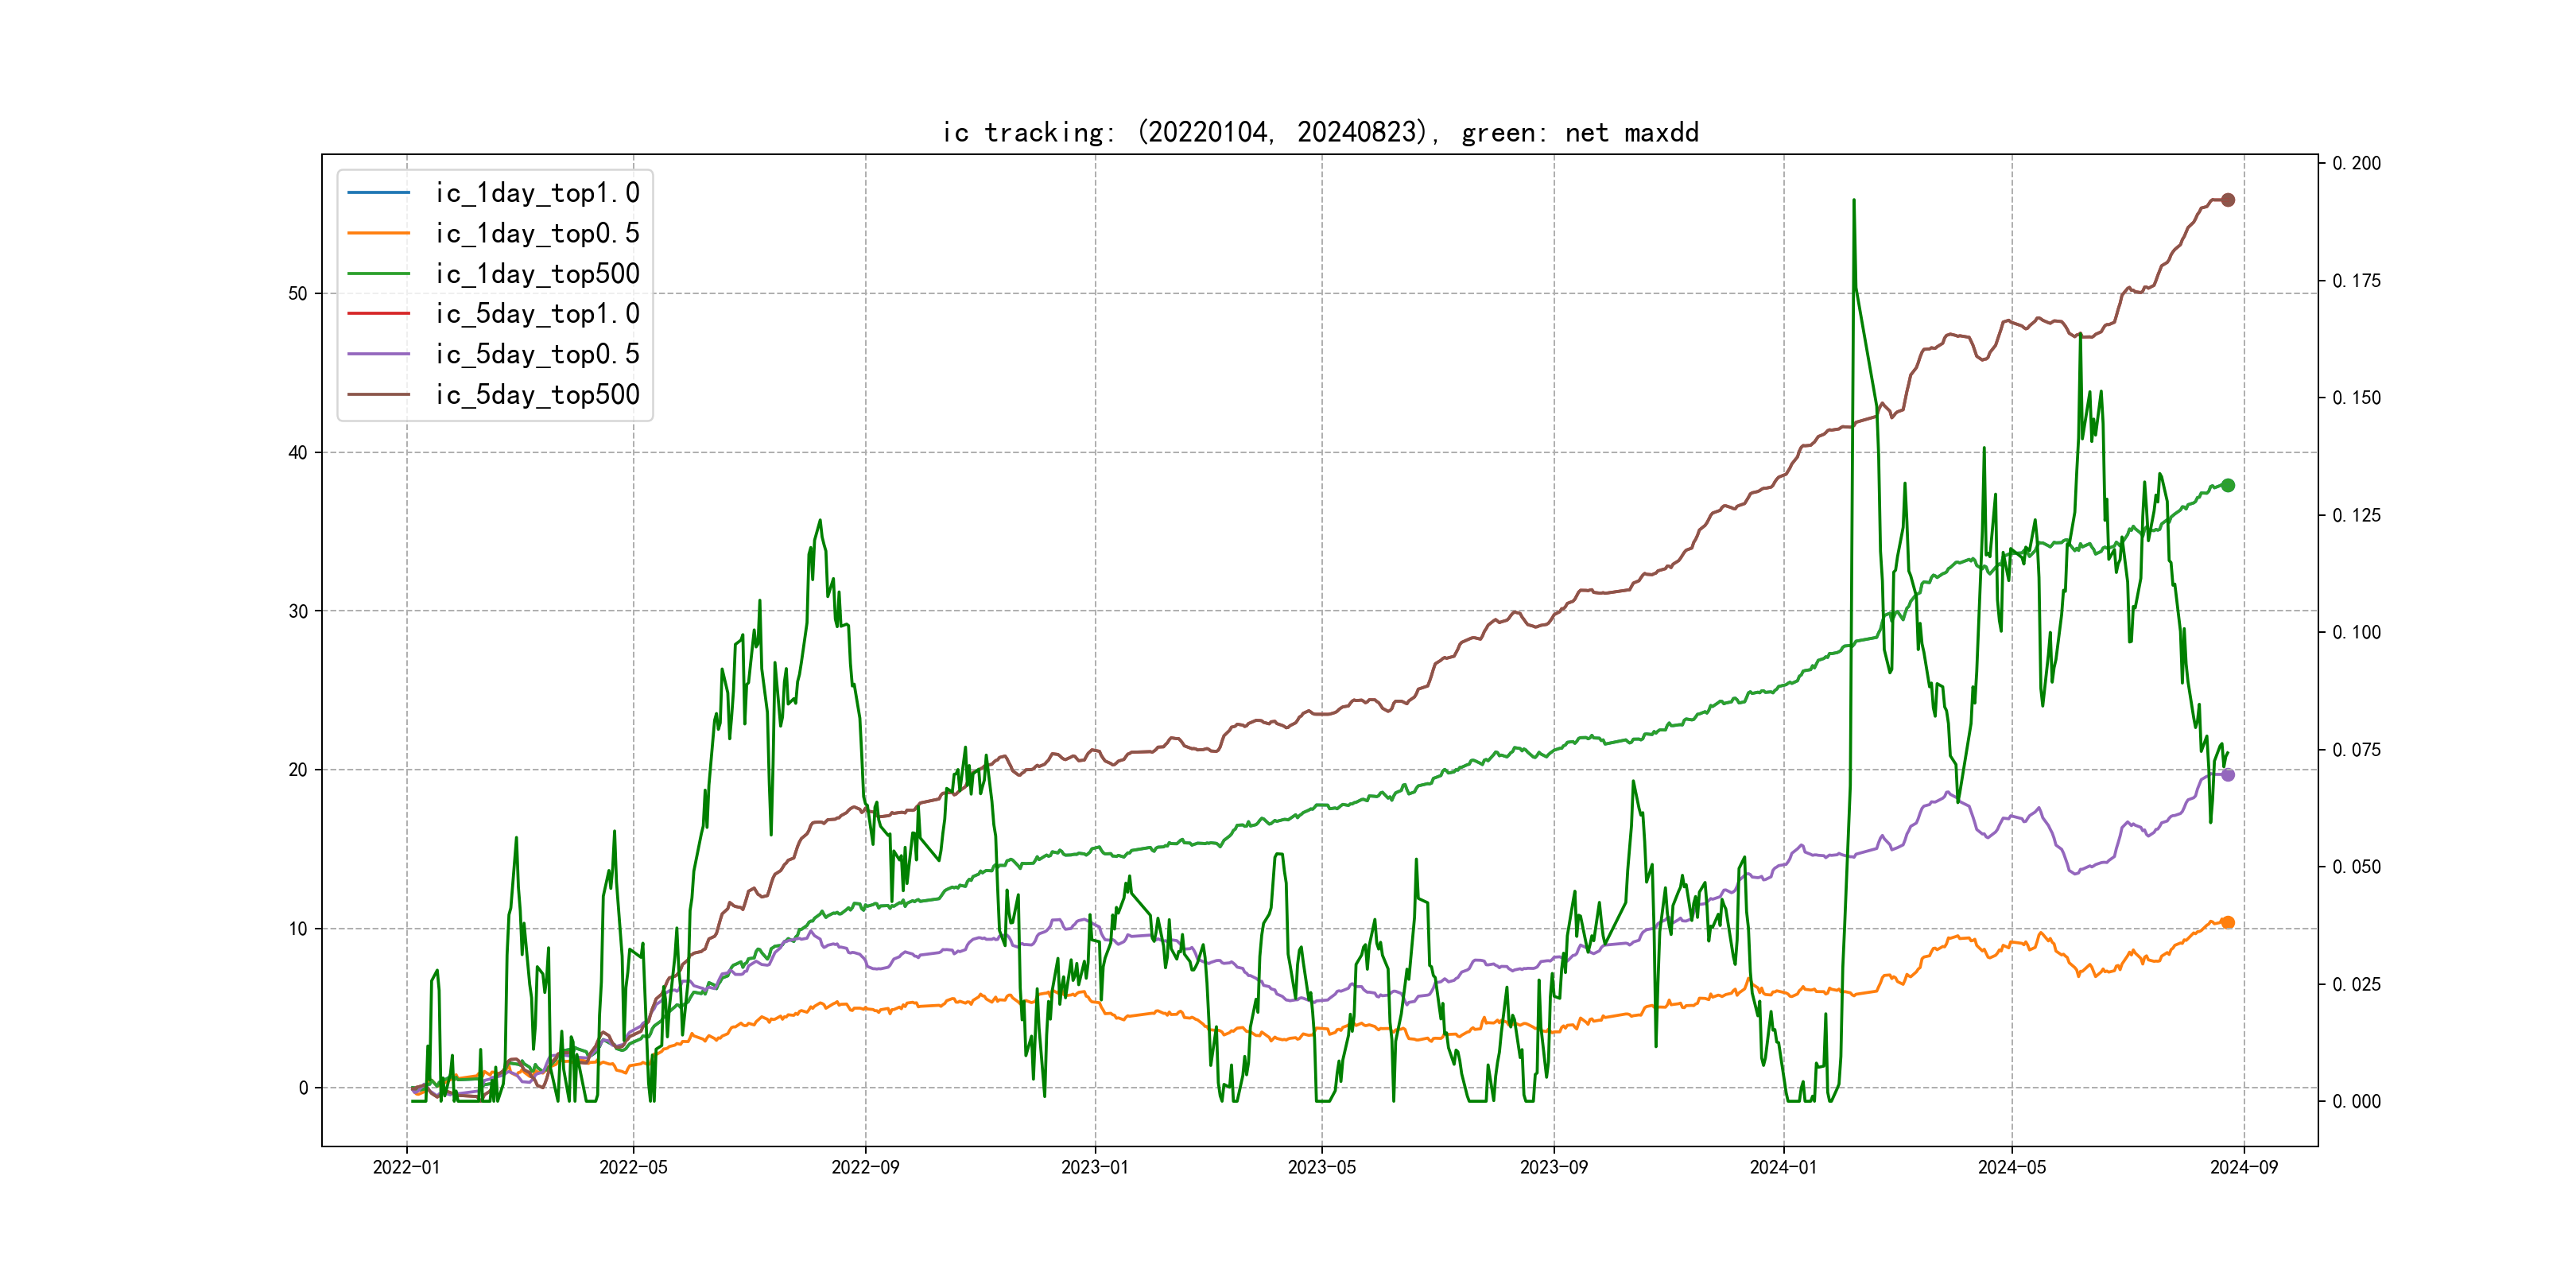
Task: Click the 2024-01 x-axis tick label
Action: point(1783,1167)
